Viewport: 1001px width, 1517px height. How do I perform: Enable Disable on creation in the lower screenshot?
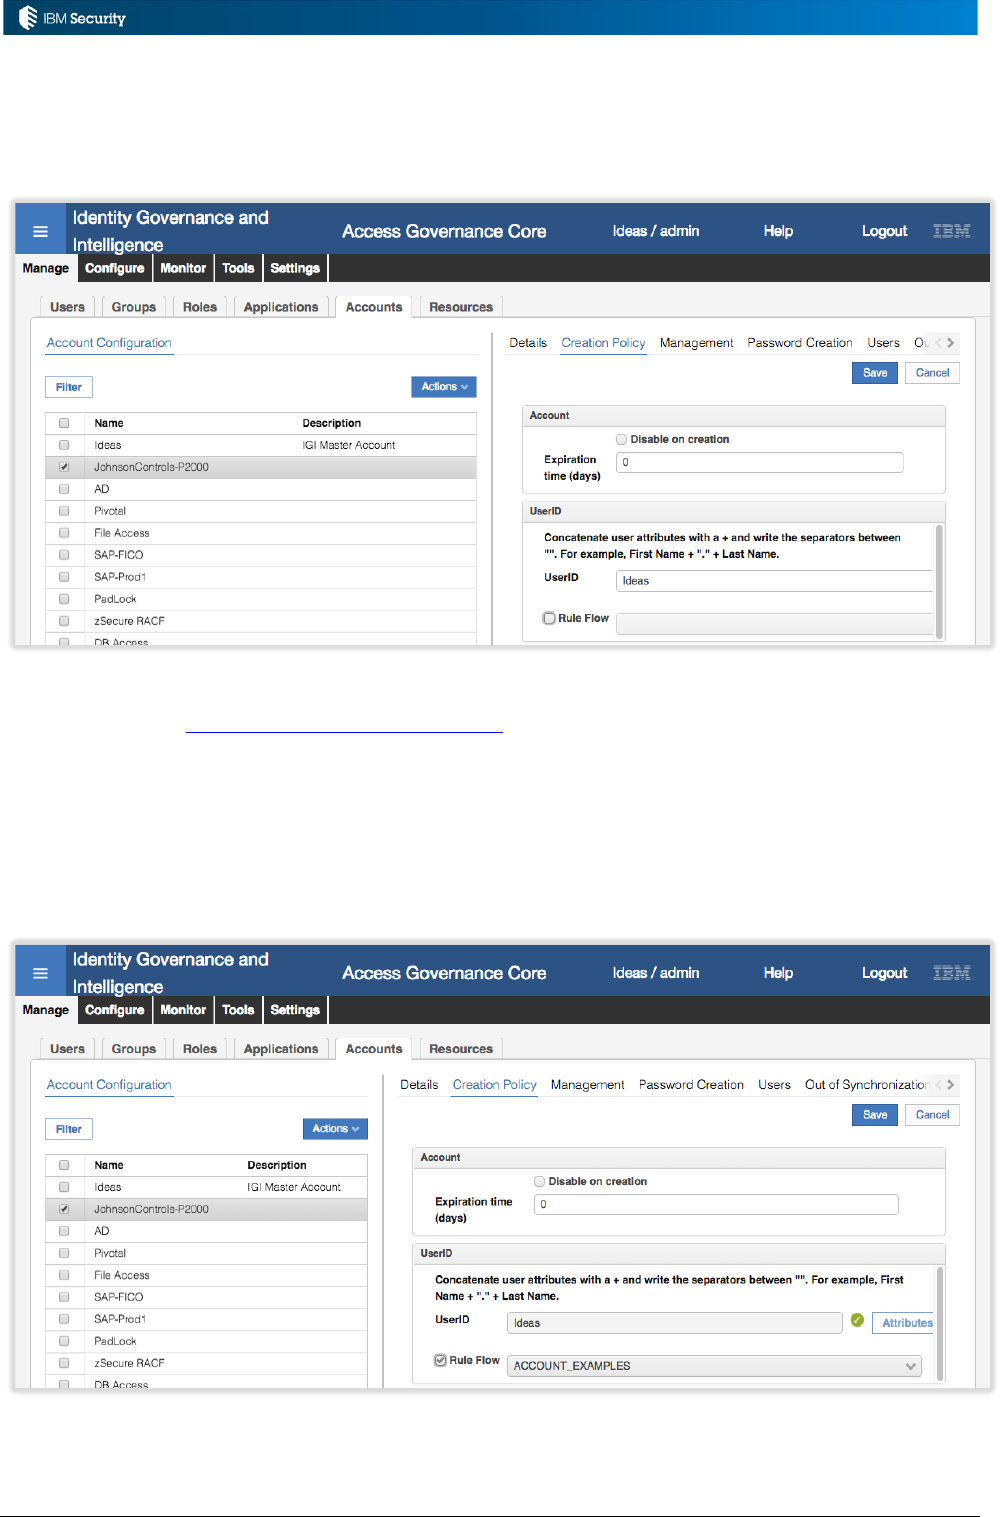(x=540, y=1181)
